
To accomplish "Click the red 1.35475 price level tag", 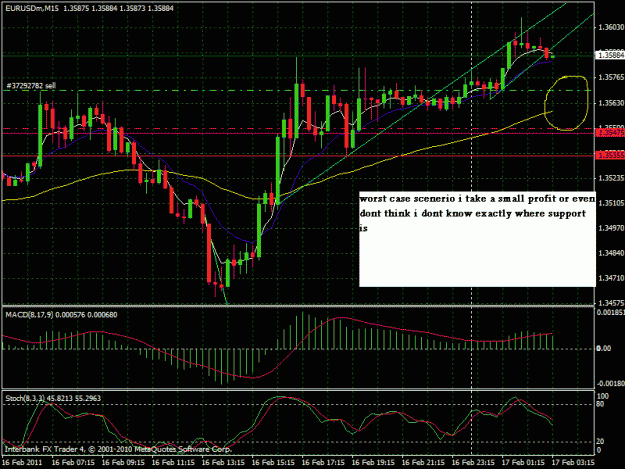I will pyautogui.click(x=610, y=133).
